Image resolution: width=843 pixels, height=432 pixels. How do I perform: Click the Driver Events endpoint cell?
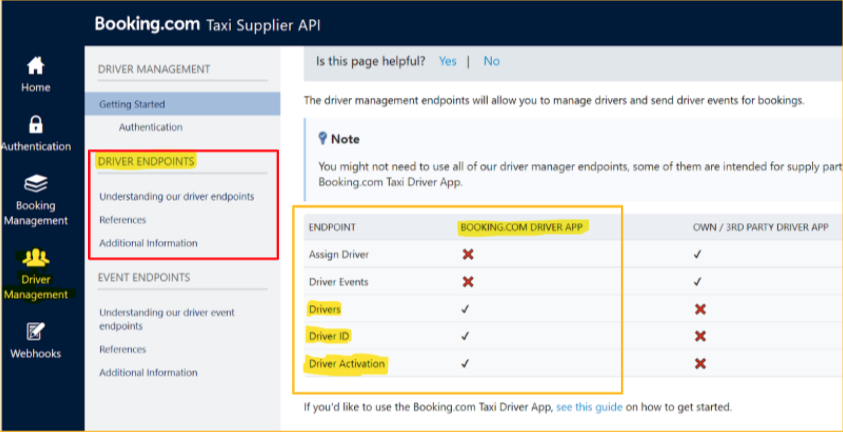[339, 282]
